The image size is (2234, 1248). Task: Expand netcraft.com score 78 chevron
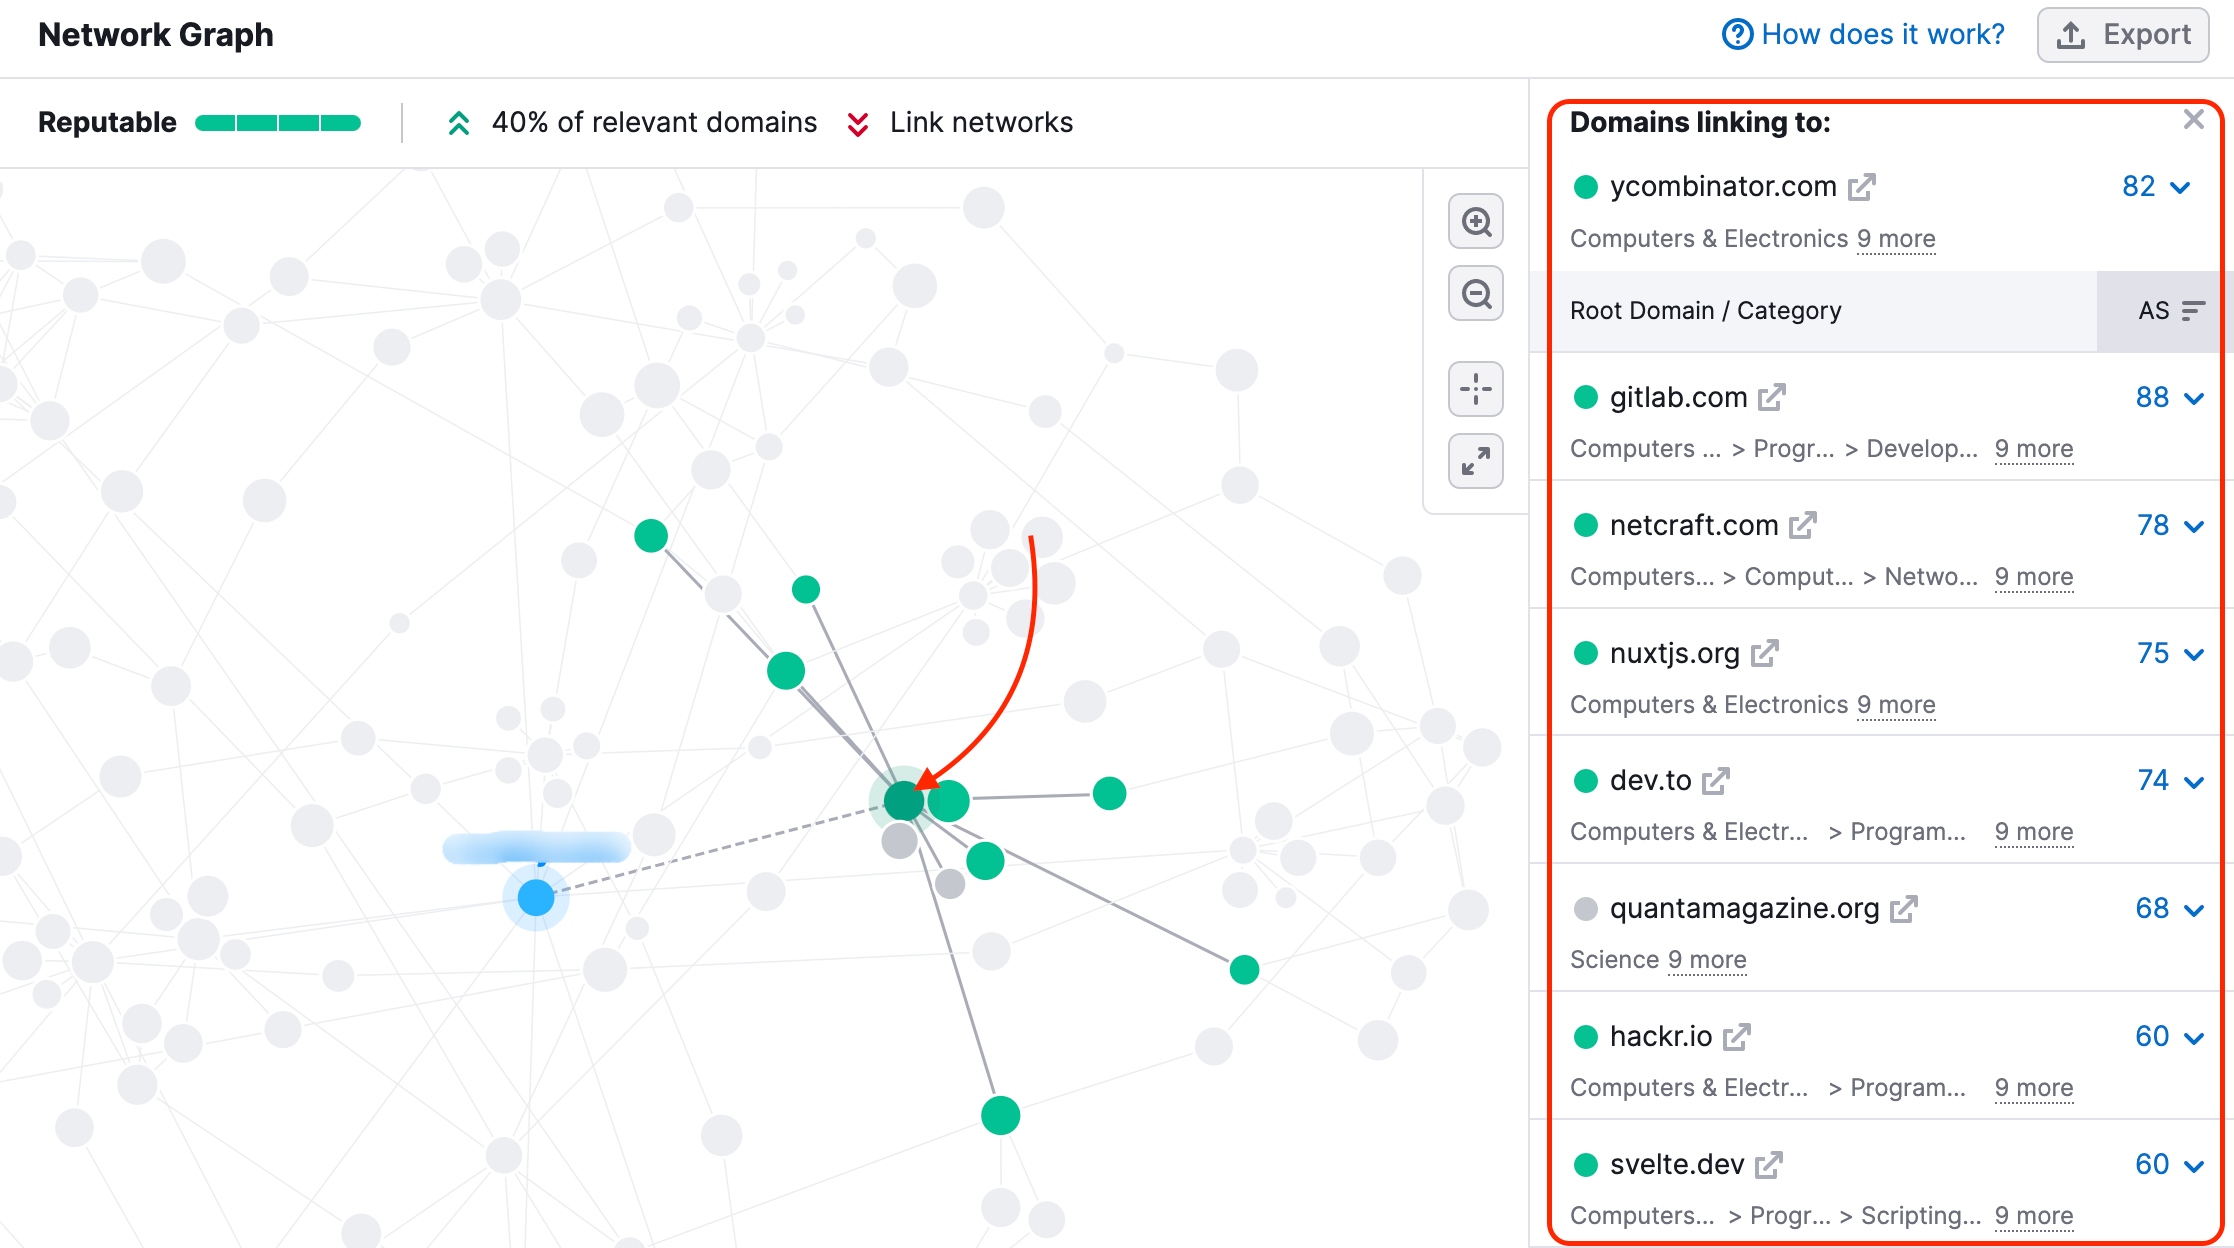[x=2194, y=526]
